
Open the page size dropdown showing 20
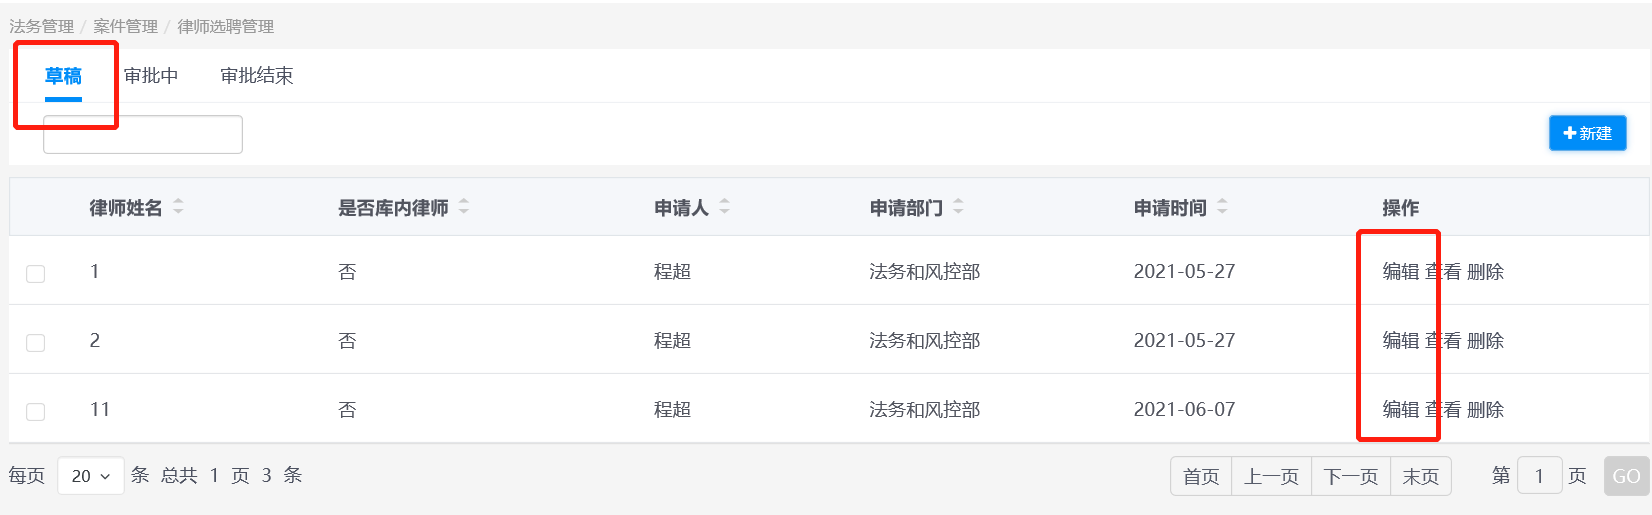click(91, 476)
